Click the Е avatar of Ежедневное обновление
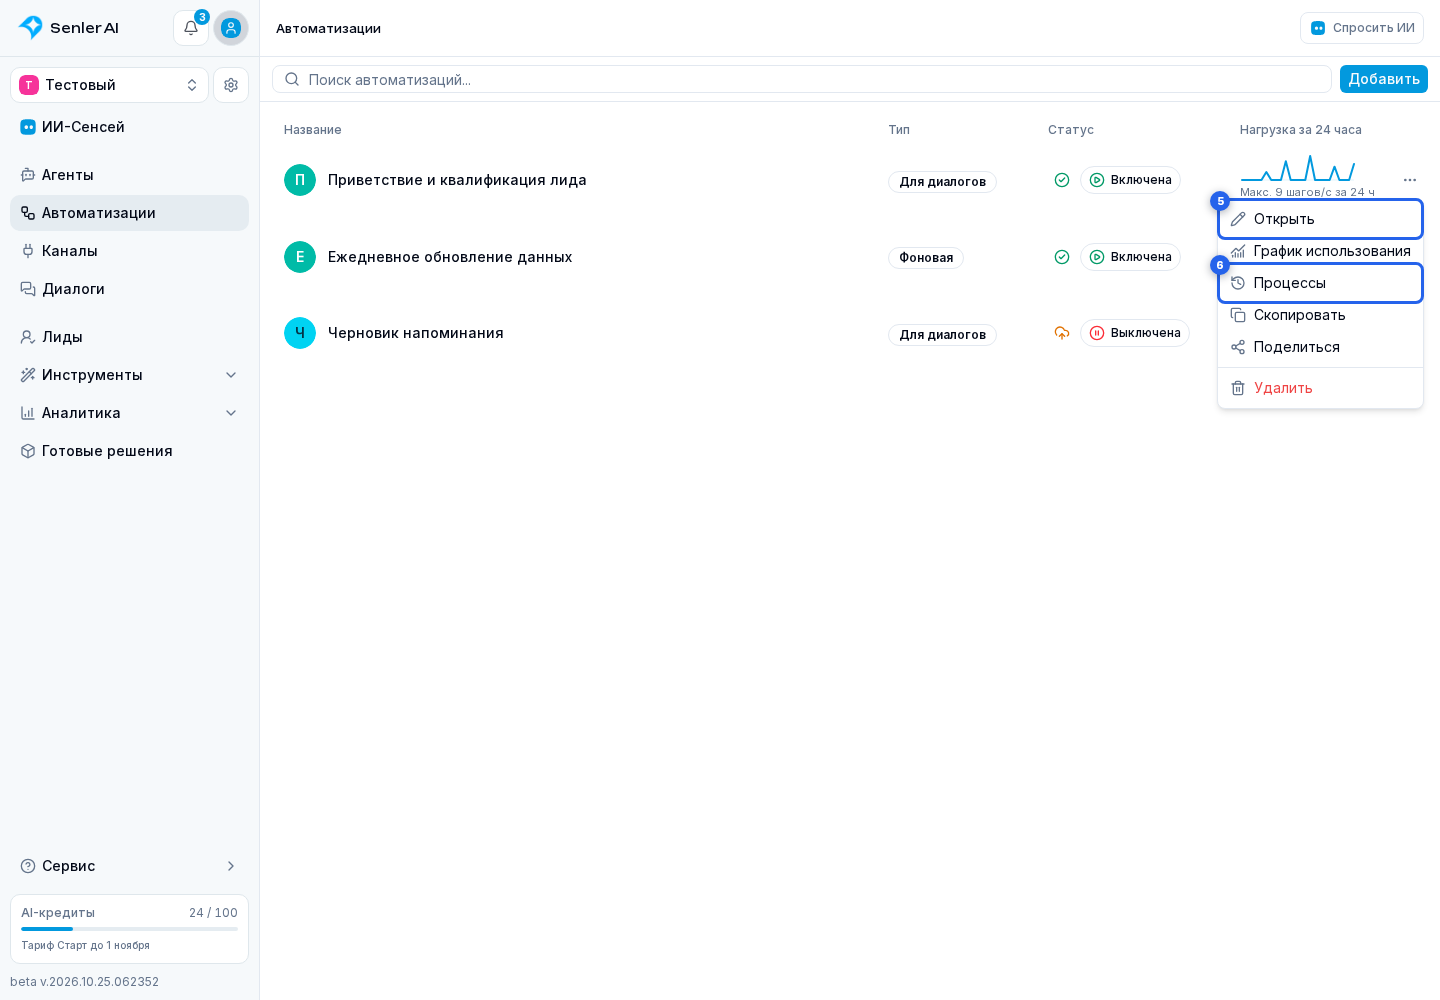 (300, 257)
